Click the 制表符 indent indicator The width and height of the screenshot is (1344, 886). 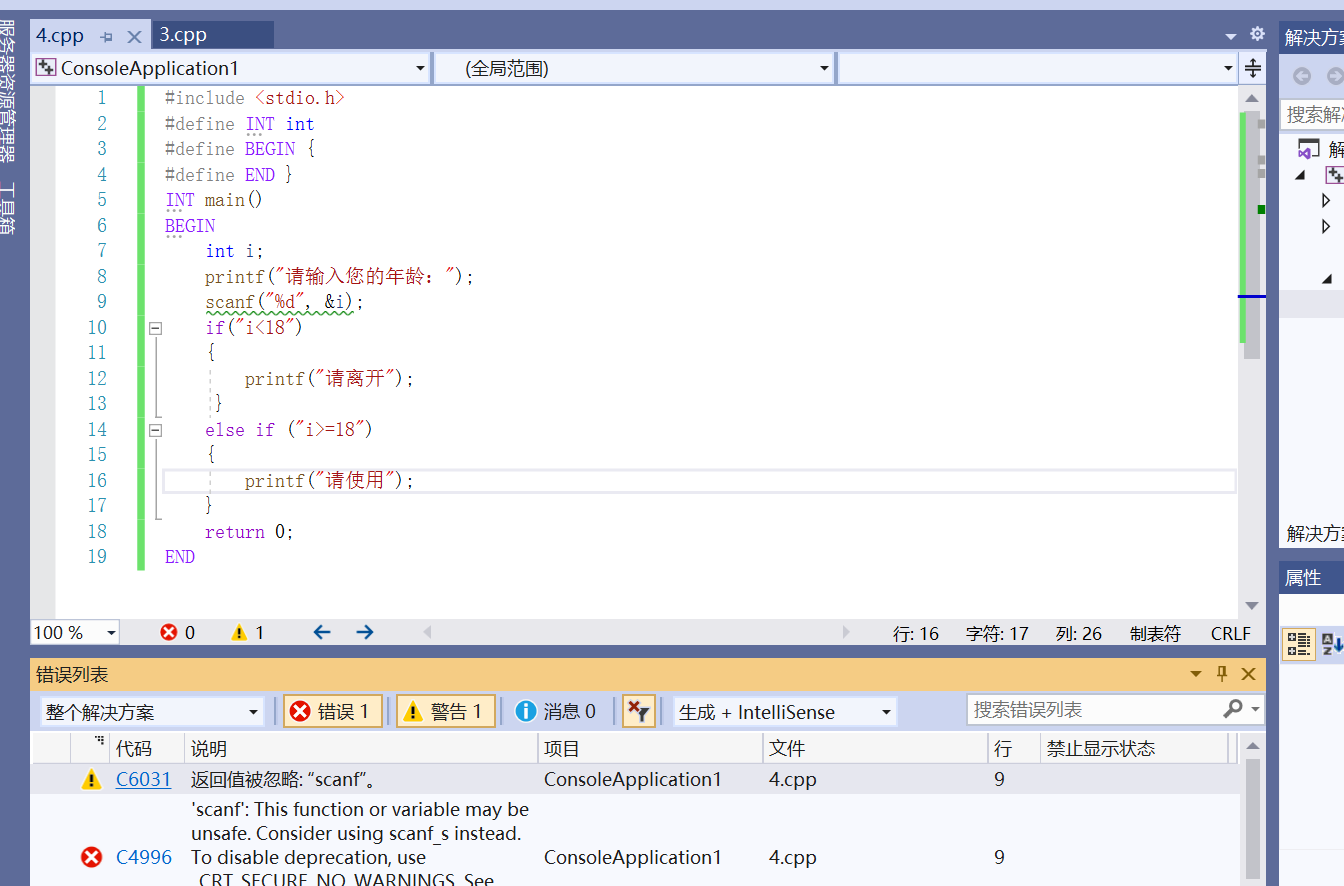pyautogui.click(x=1155, y=633)
